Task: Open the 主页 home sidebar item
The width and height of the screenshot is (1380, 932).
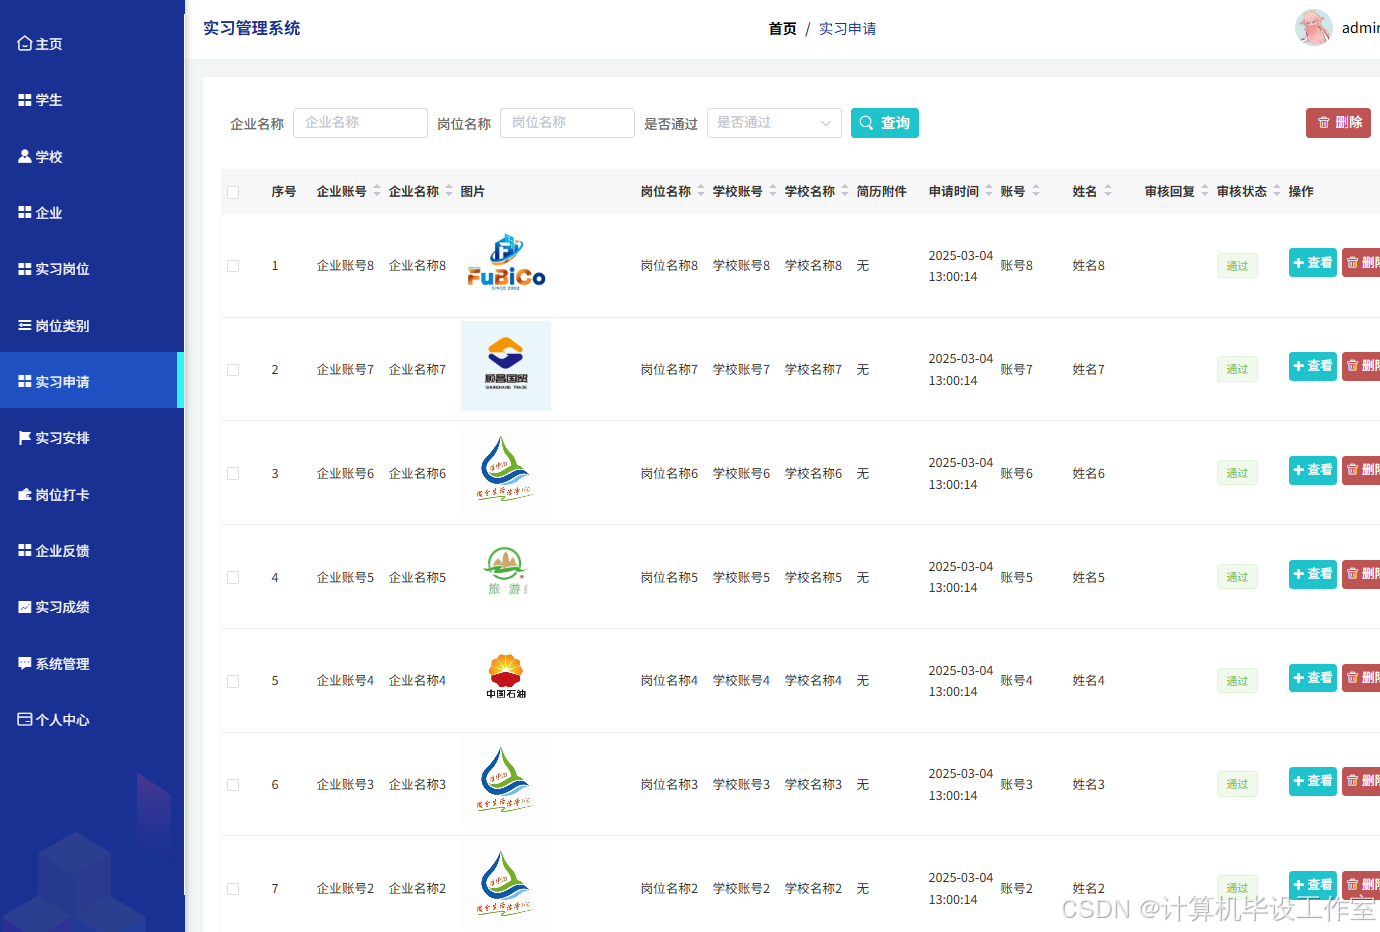Action: [92, 44]
